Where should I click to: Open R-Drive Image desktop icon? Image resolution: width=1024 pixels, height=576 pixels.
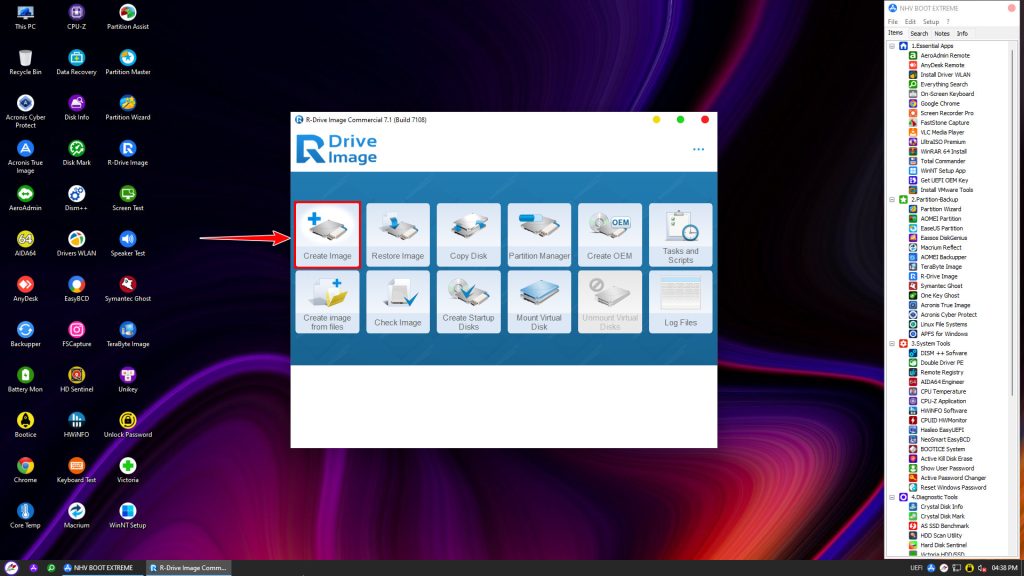point(128,153)
